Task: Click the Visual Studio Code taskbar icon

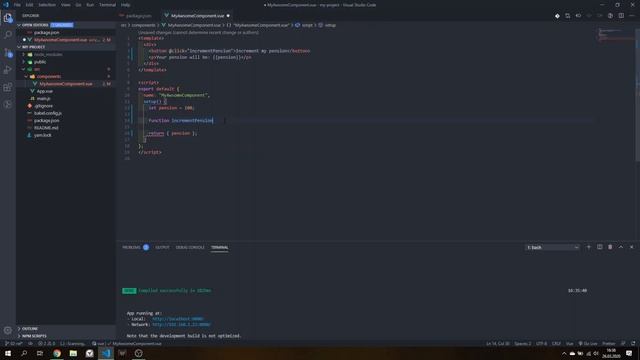Action: coord(106,353)
